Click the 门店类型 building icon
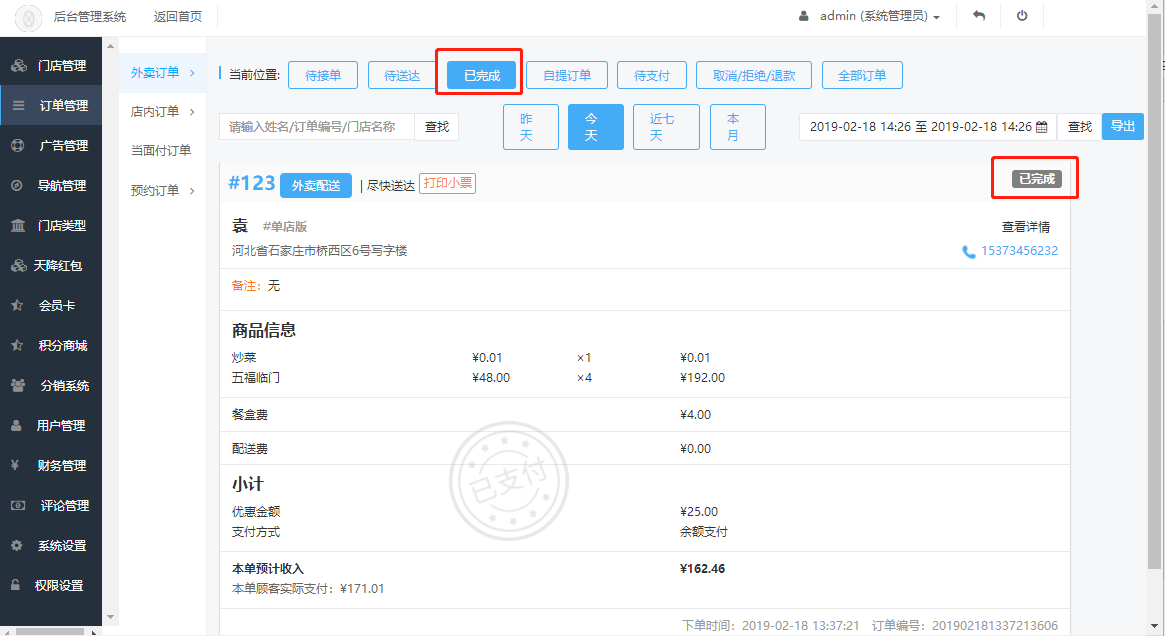Image resolution: width=1165 pixels, height=636 pixels. coord(18,225)
